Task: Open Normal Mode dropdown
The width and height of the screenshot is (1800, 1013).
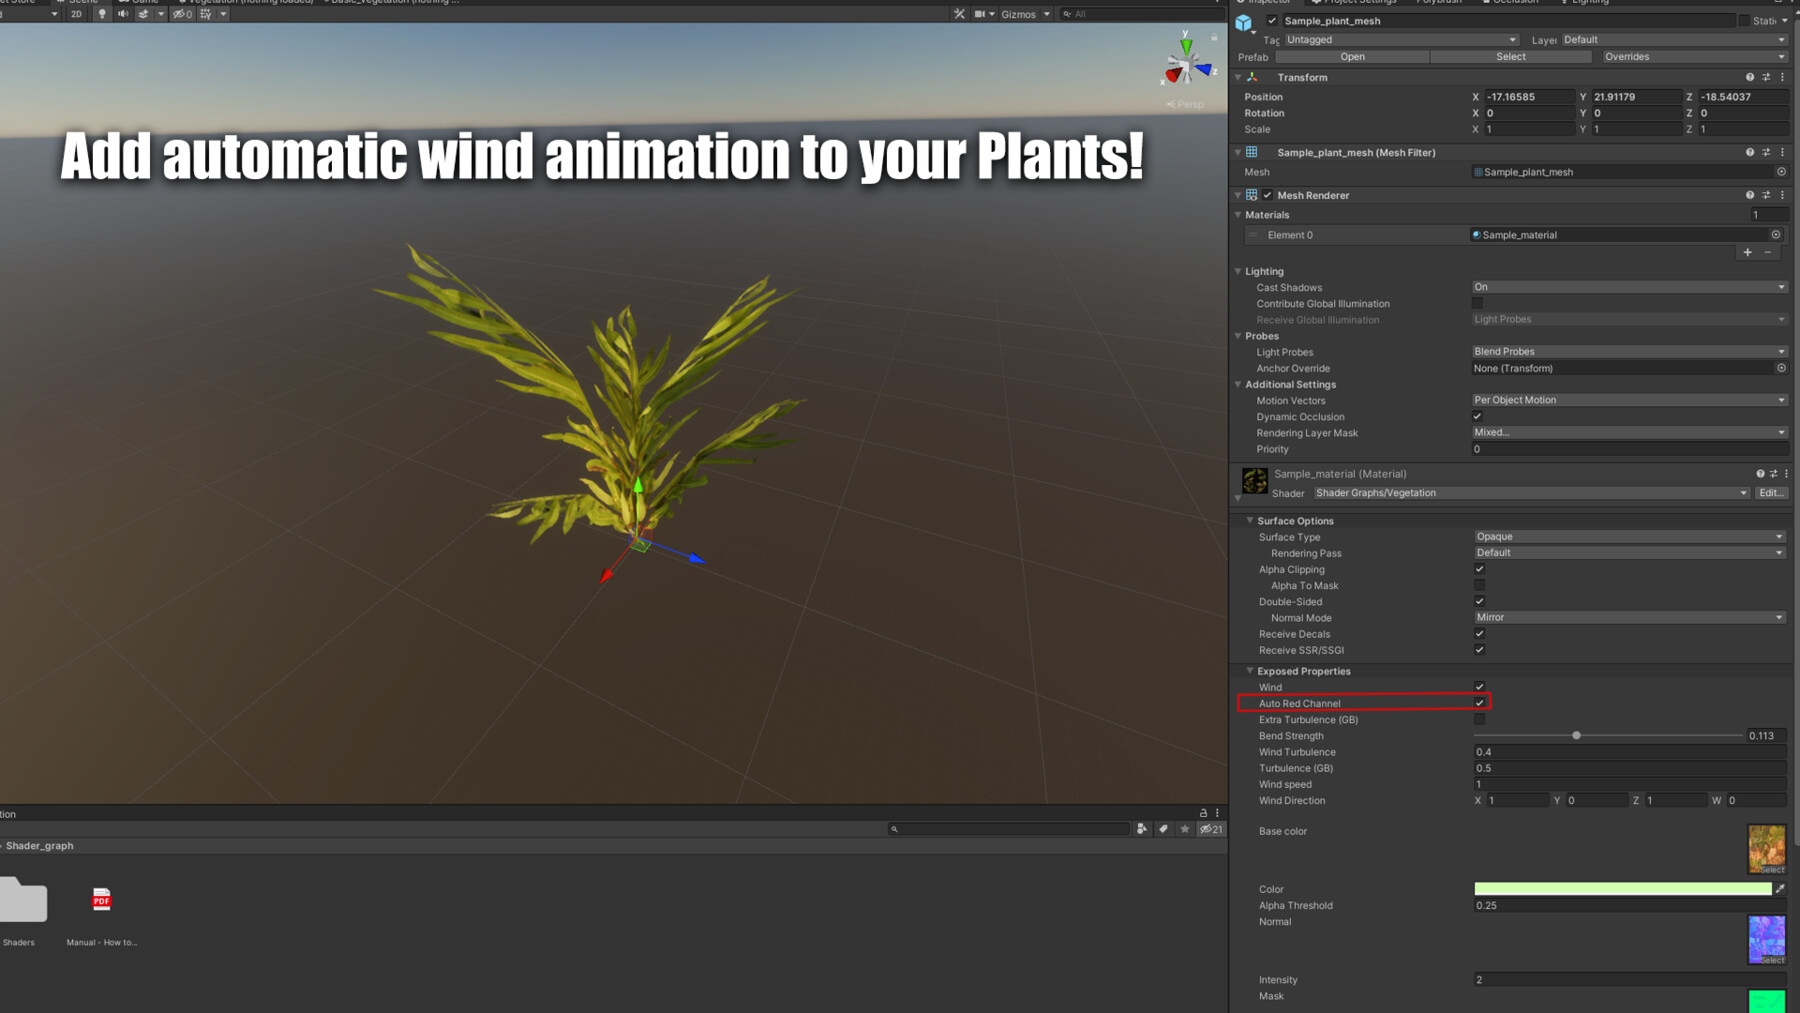Action: click(x=1630, y=618)
